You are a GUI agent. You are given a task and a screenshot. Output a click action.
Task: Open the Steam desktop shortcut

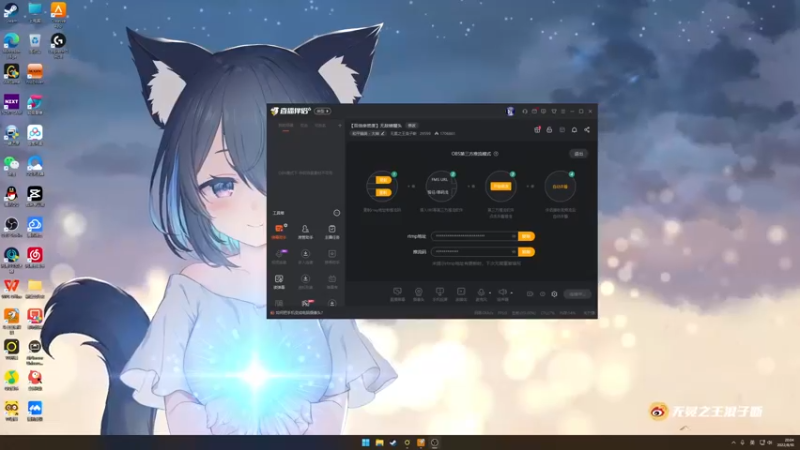[x=11, y=12]
